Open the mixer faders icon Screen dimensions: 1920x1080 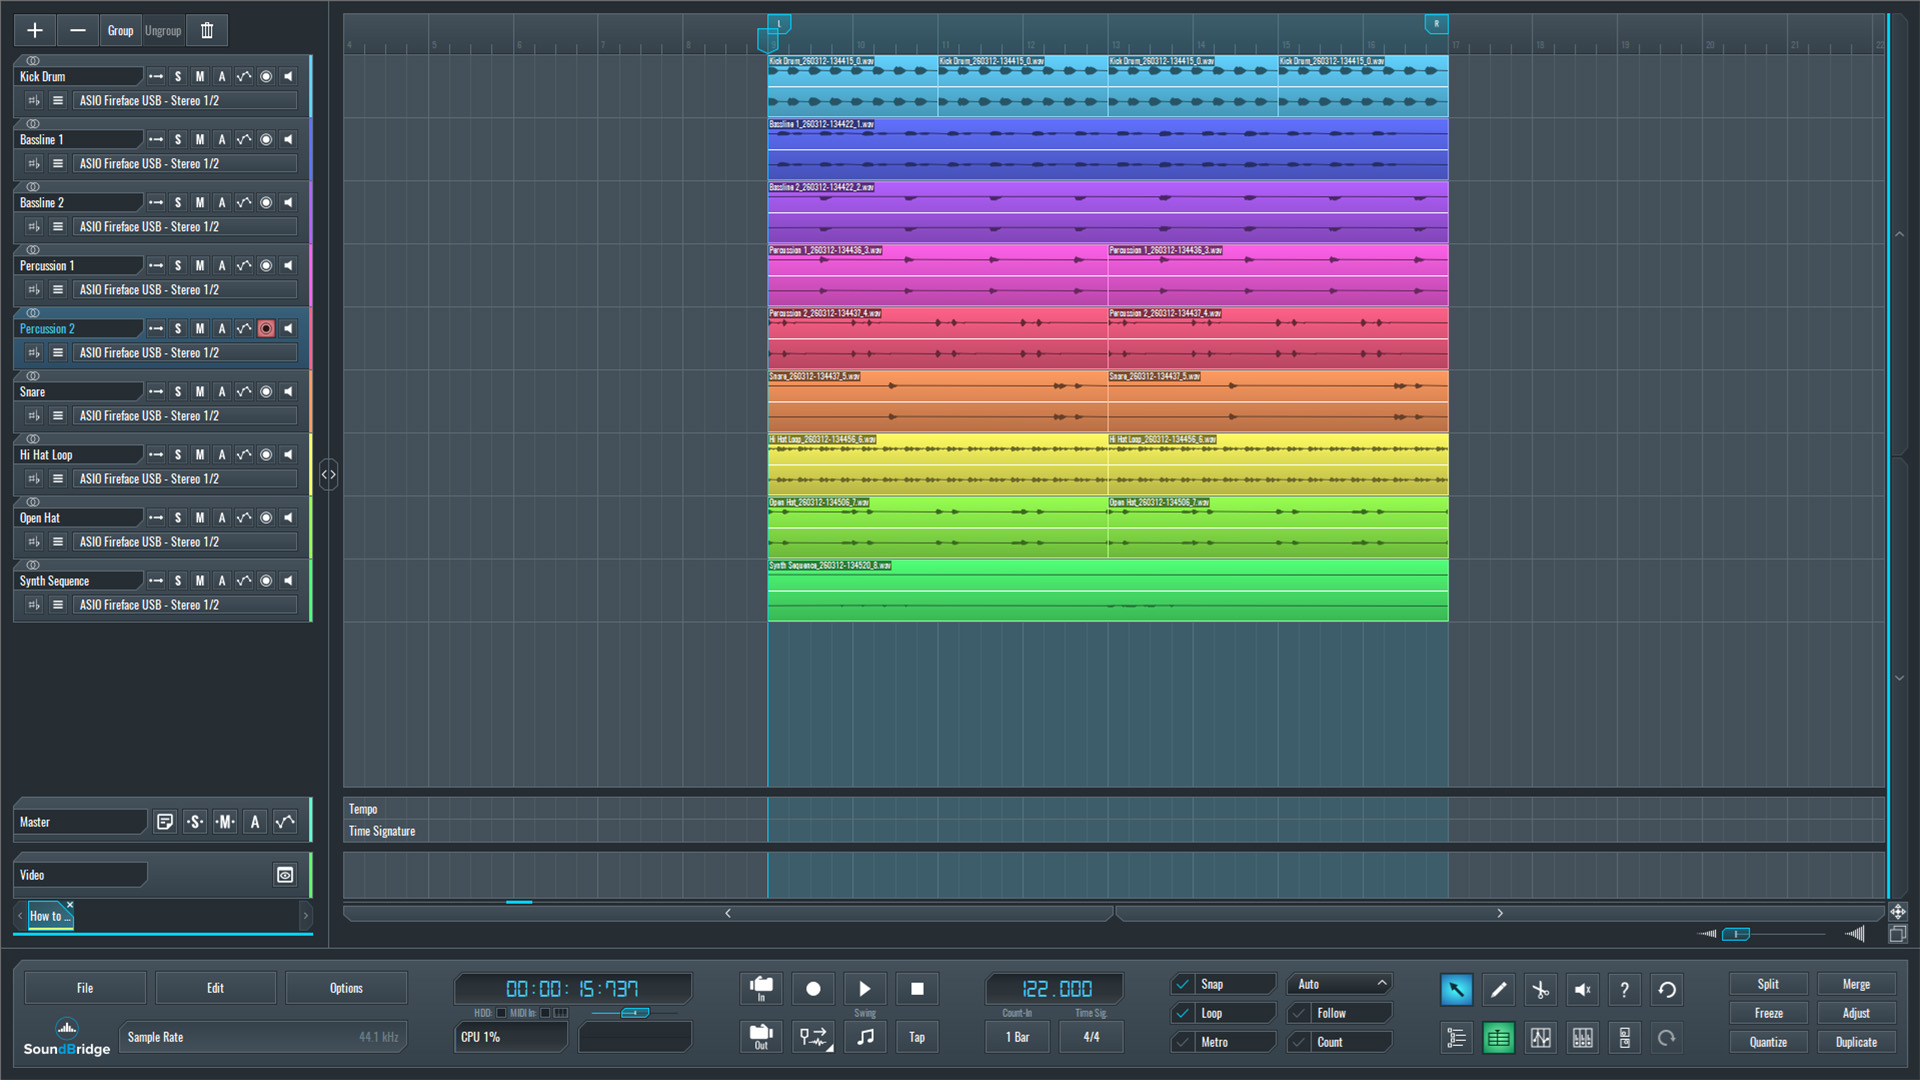(x=1582, y=1038)
